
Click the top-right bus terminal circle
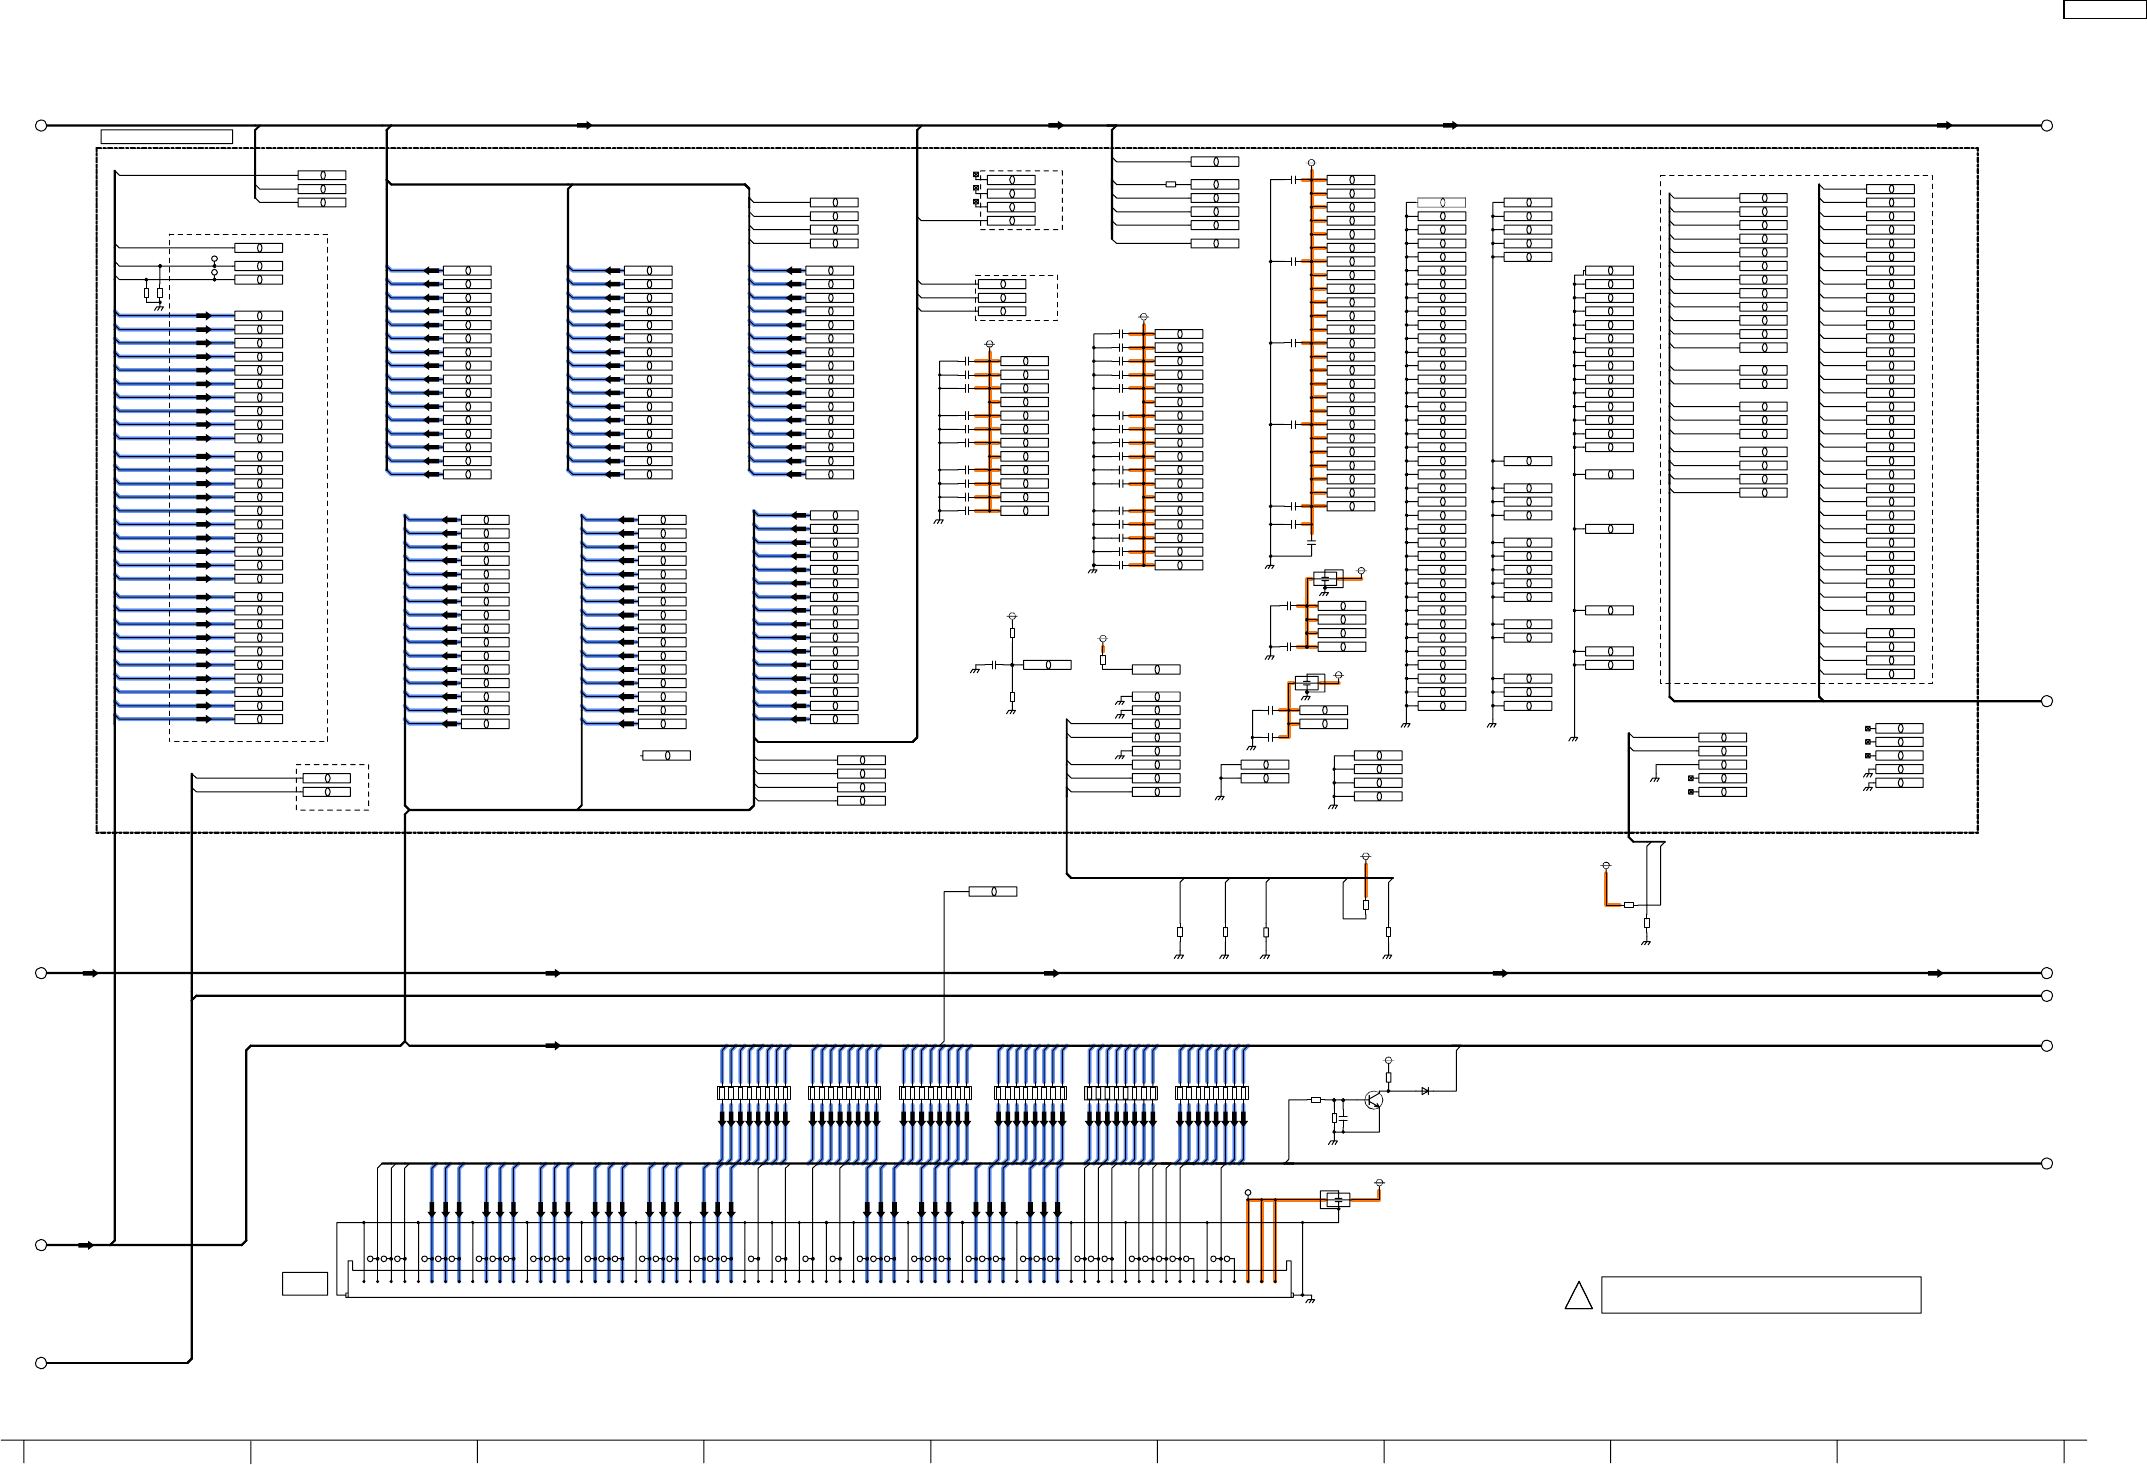coord(2047,126)
